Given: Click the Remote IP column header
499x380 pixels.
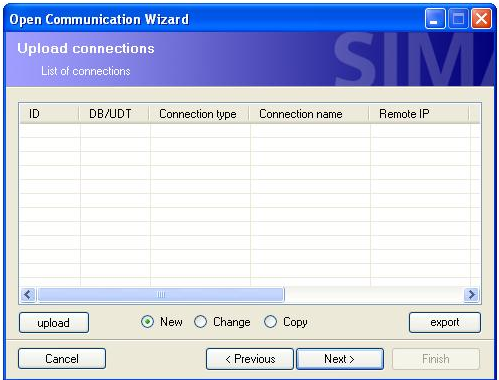Looking at the screenshot, I should click(x=419, y=114).
